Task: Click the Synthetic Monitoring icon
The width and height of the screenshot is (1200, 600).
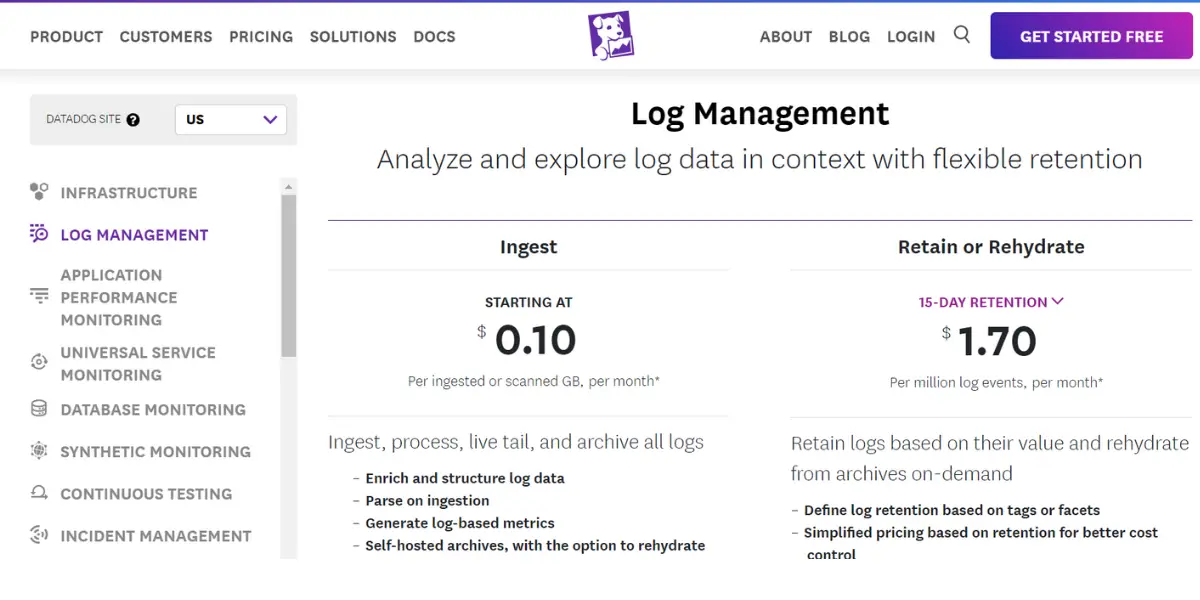Action: [39, 451]
